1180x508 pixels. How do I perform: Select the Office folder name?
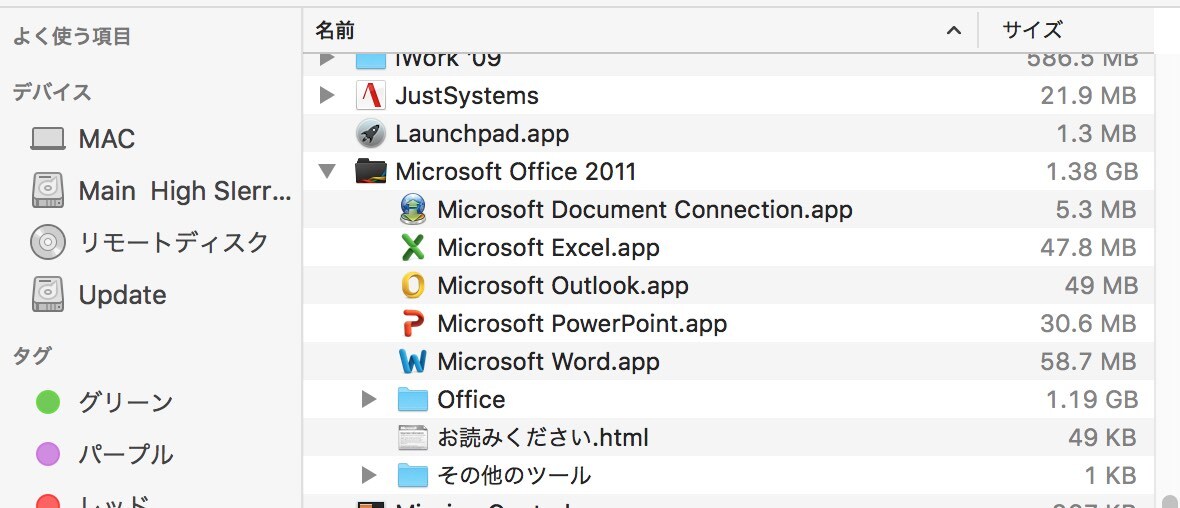471,399
